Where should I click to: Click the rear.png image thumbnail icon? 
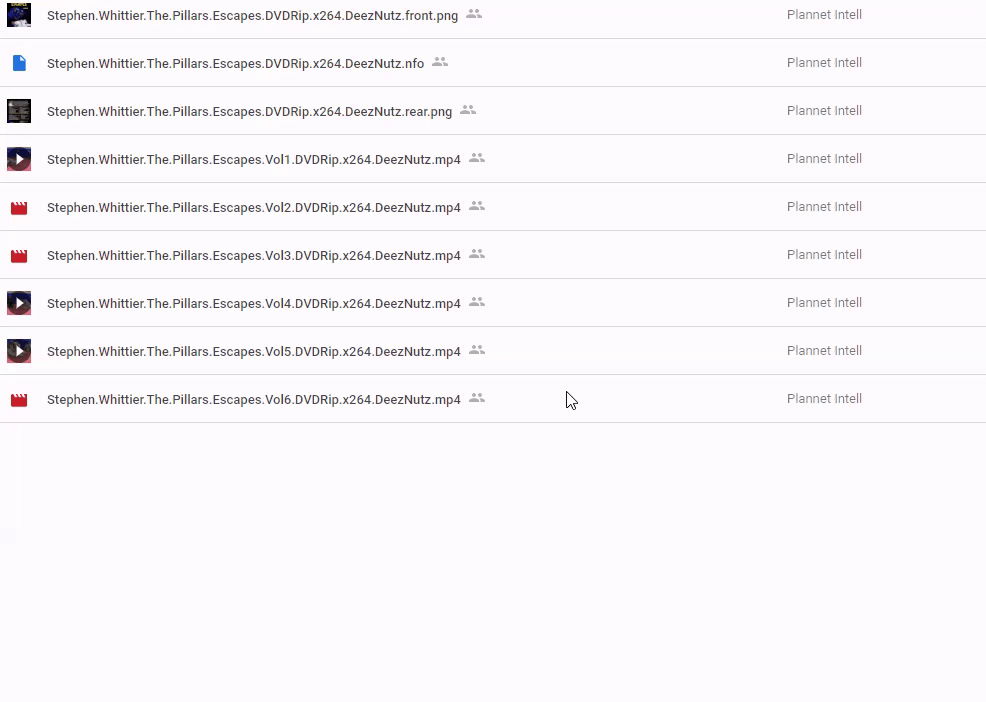tap(19, 111)
